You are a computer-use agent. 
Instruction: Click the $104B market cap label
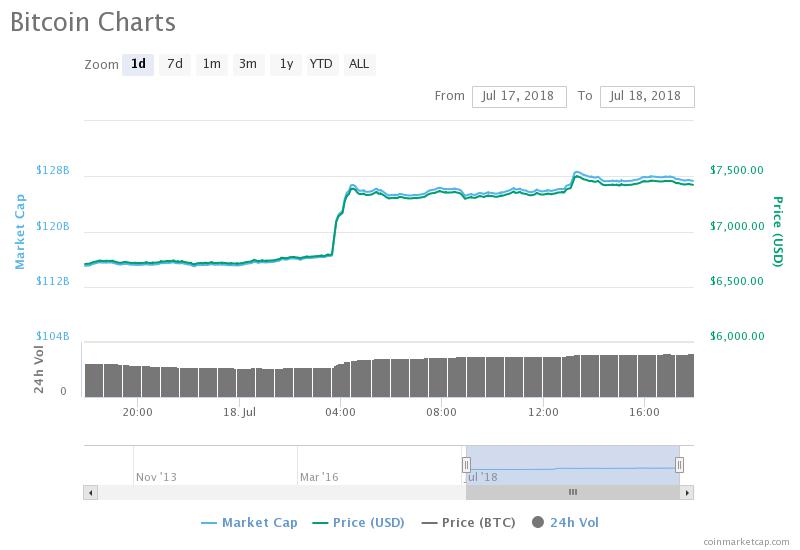click(x=53, y=336)
